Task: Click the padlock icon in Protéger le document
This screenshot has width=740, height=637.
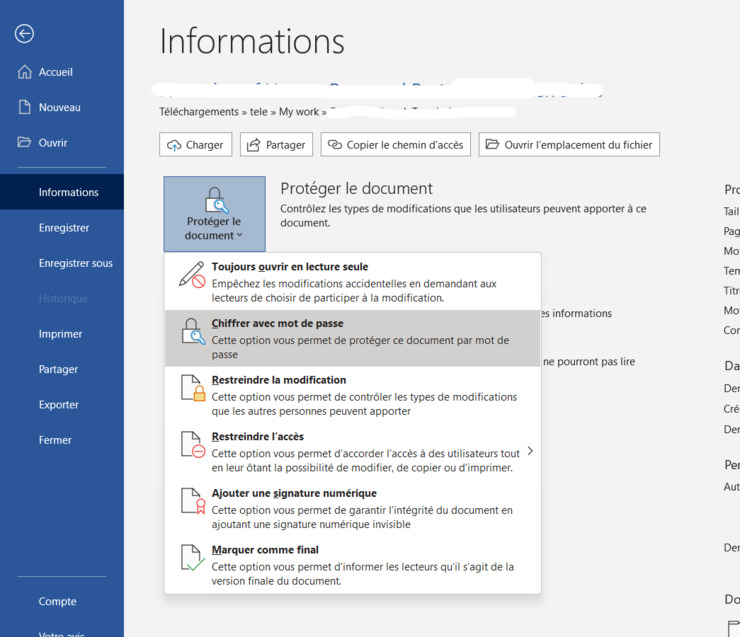Action: [216, 200]
